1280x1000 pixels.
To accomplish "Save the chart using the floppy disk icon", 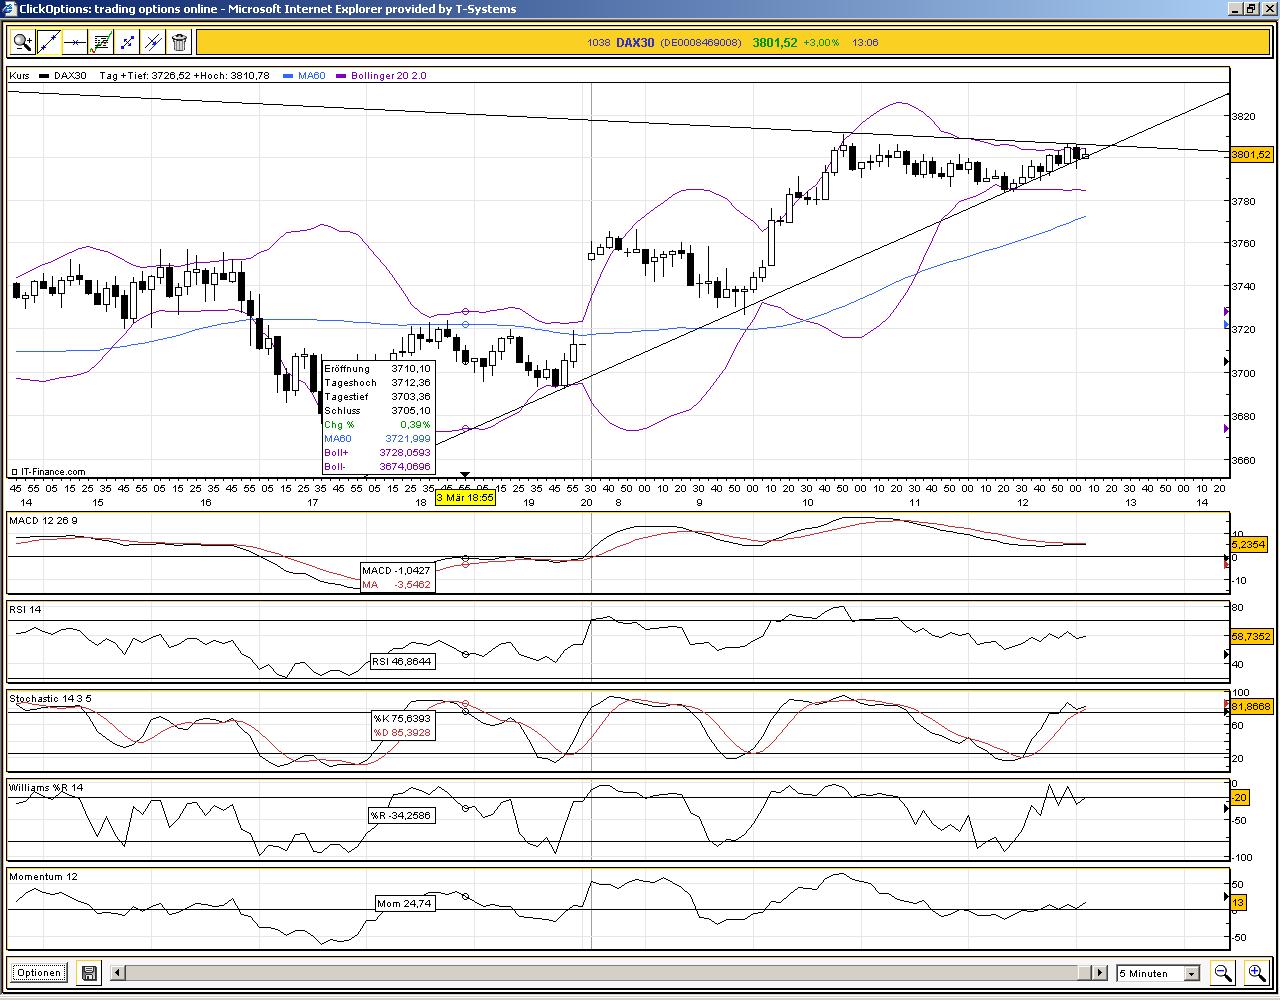I will pyautogui.click(x=88, y=972).
